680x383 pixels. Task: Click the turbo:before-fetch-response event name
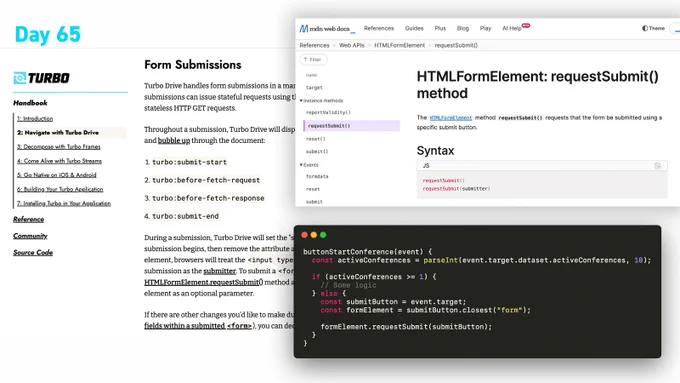pos(208,198)
